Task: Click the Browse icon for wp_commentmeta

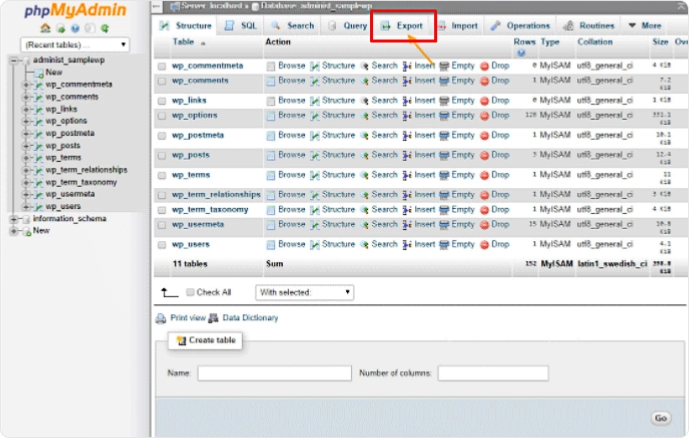Action: pyautogui.click(x=271, y=66)
